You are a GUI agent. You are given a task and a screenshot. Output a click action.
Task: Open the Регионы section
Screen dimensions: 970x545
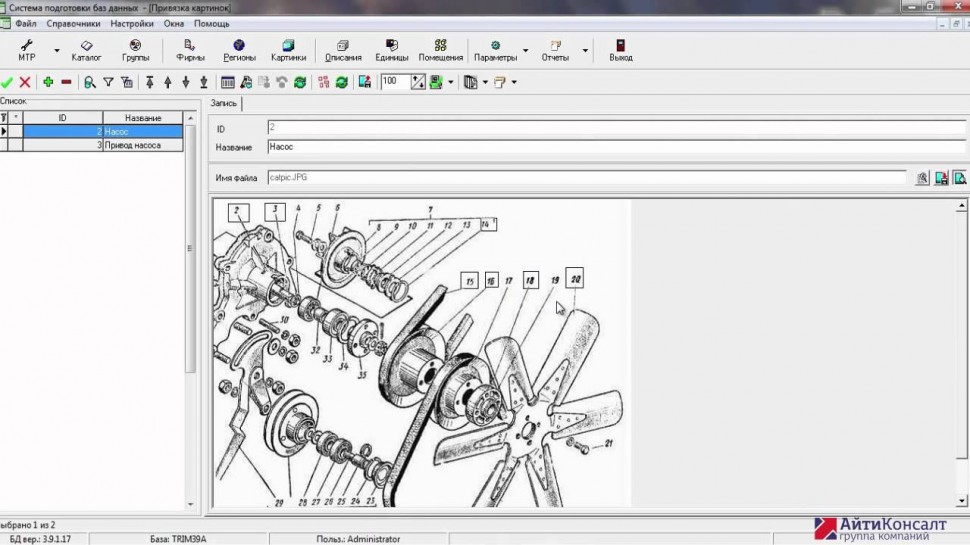239,50
